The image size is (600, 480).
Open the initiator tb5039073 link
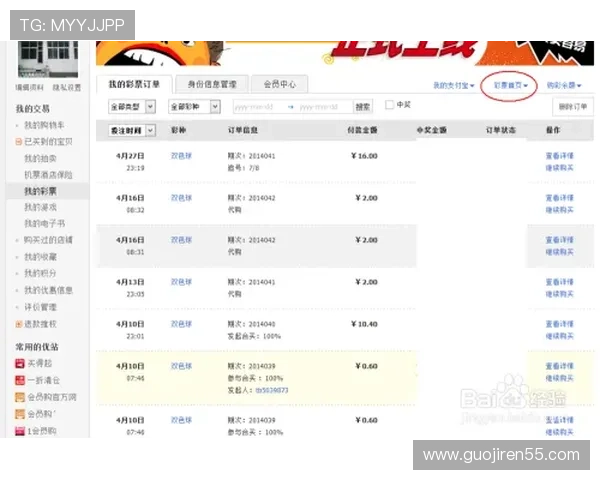tap(272, 390)
